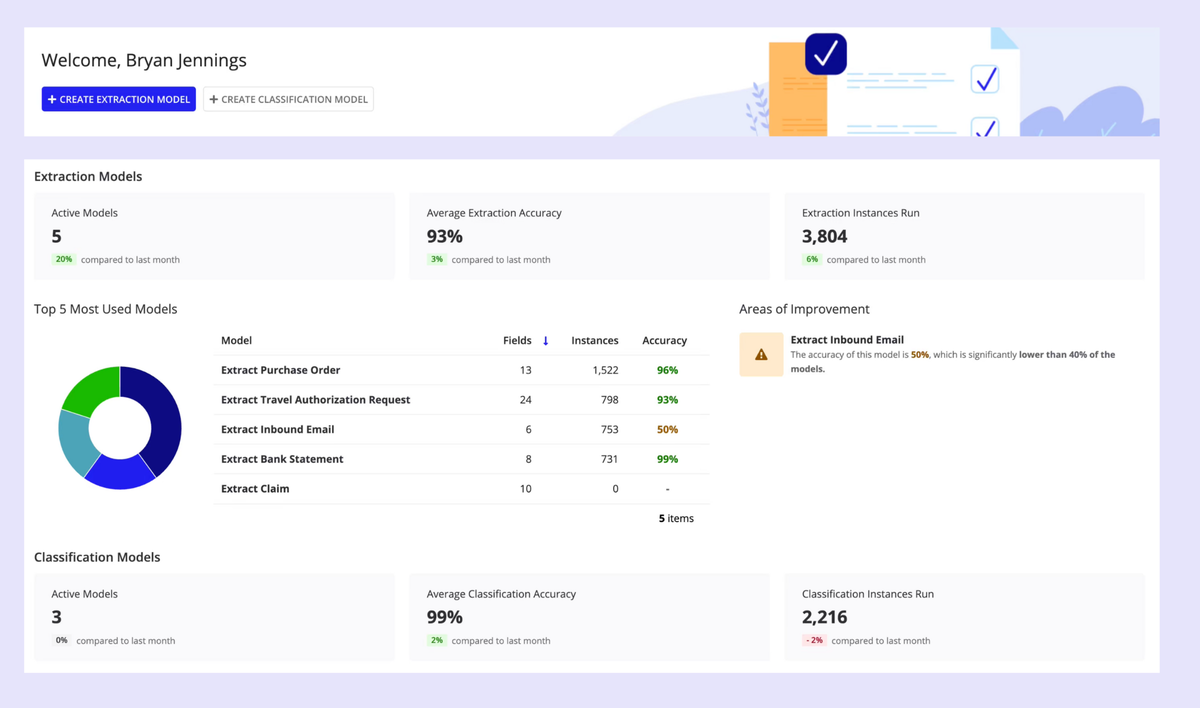Sort the table by the Model column header

click(x=236, y=341)
